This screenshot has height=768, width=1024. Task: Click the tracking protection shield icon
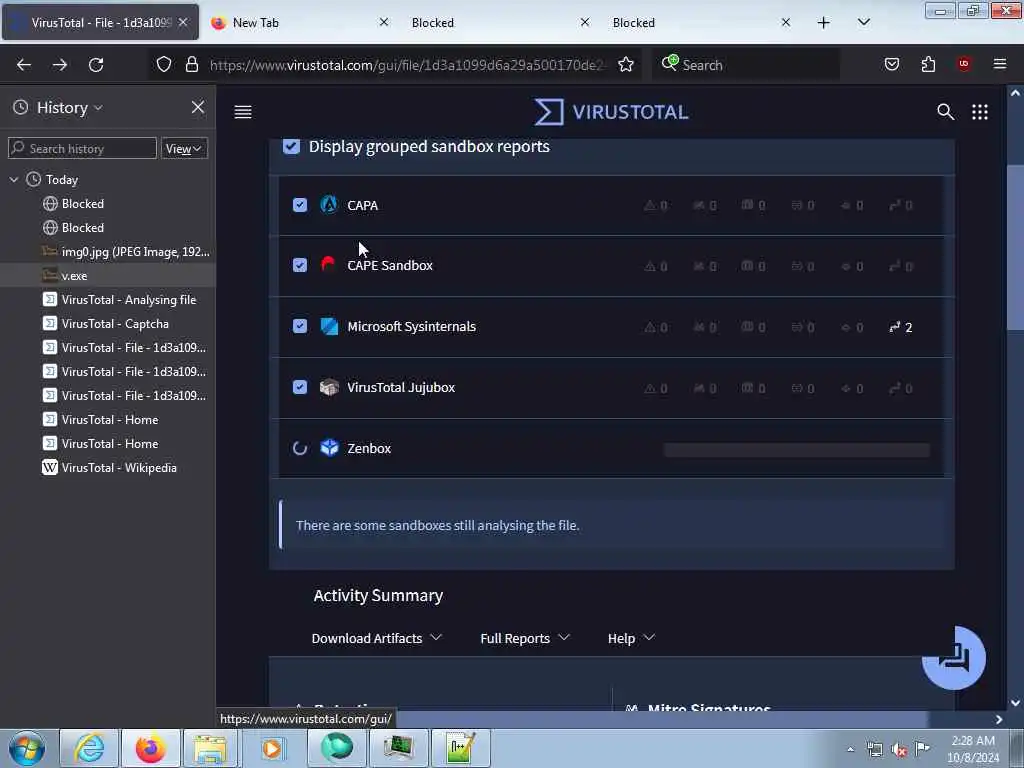(164, 64)
